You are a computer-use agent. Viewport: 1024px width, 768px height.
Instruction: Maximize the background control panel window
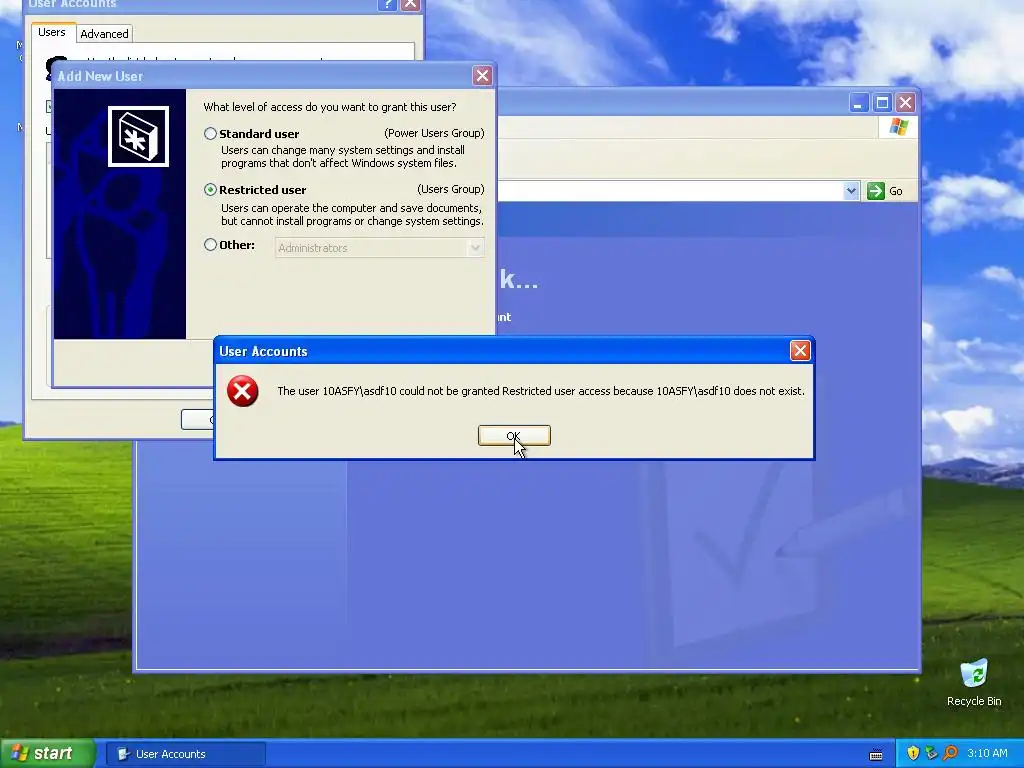(882, 103)
